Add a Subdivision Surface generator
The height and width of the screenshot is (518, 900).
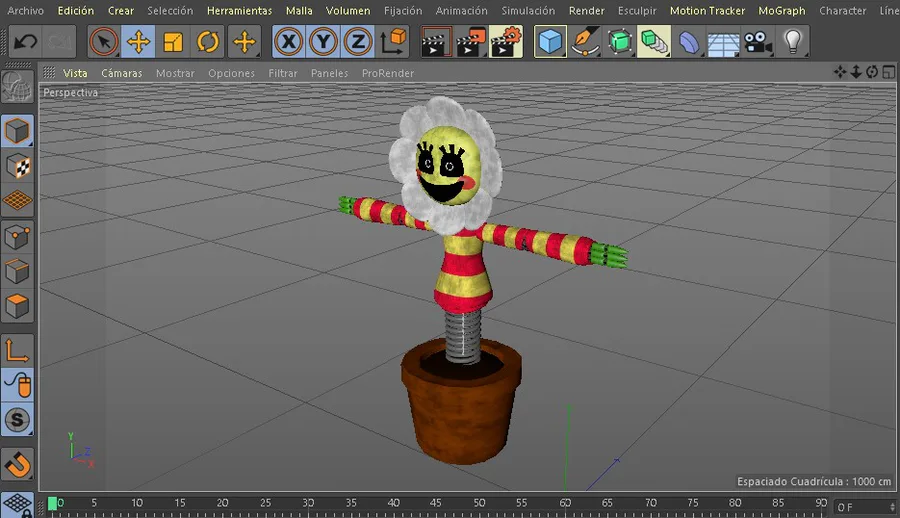[x=619, y=41]
